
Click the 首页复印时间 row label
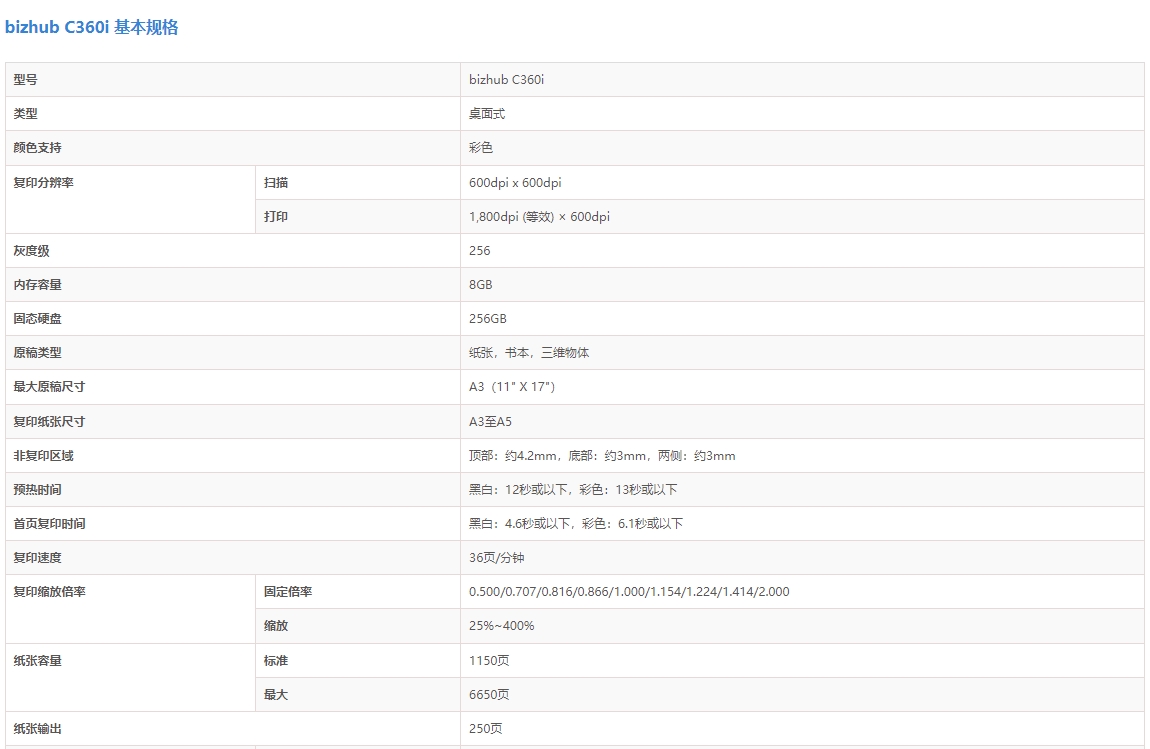click(50, 524)
